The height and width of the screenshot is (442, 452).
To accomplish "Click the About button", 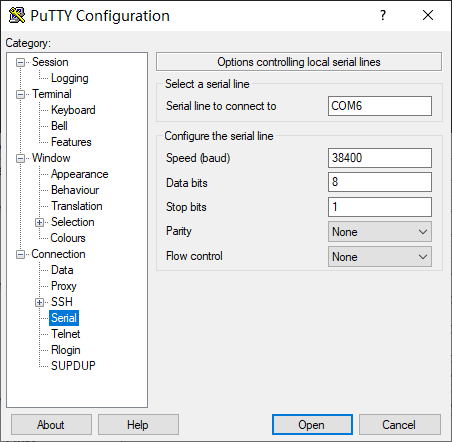I will [x=51, y=425].
